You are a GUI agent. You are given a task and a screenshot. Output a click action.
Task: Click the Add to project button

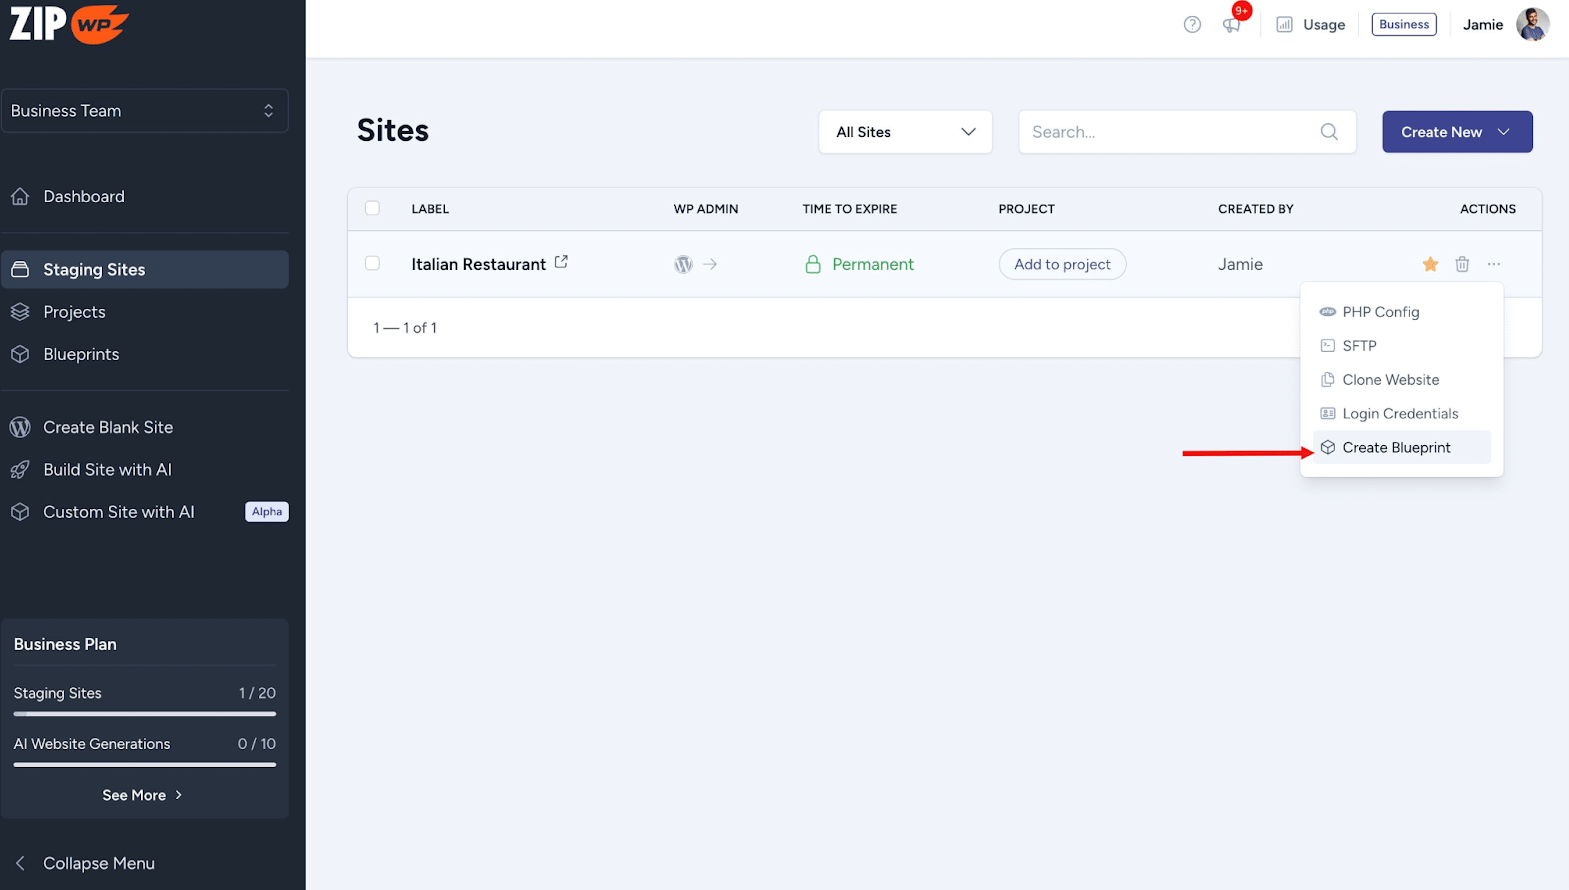(1062, 264)
